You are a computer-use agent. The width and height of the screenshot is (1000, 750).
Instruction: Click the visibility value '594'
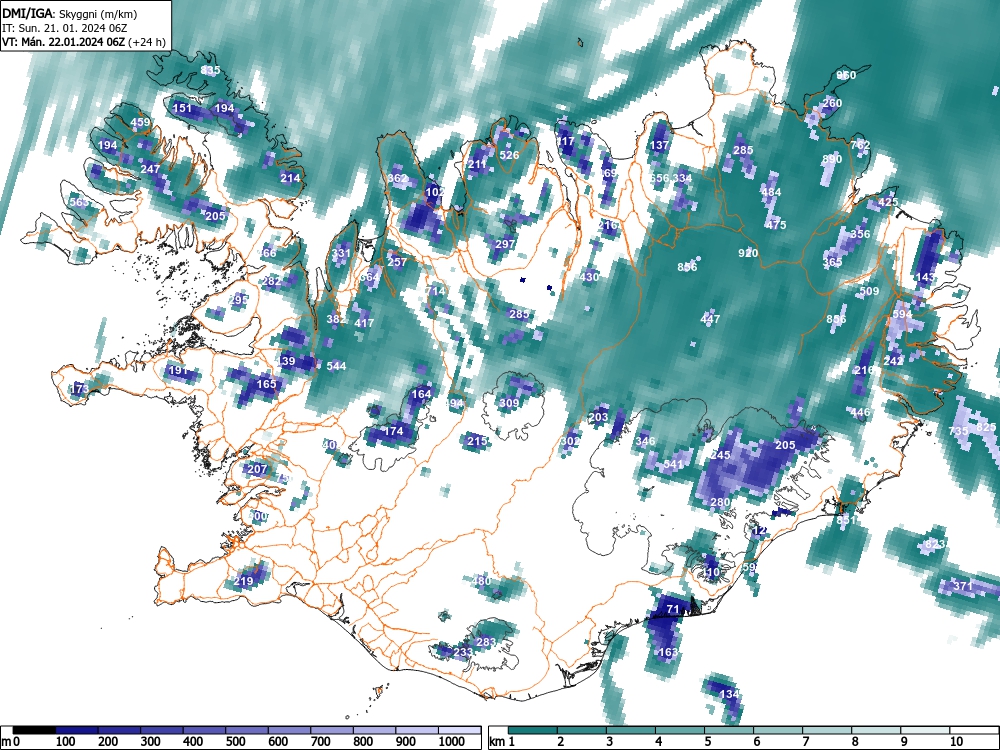pyautogui.click(x=902, y=314)
